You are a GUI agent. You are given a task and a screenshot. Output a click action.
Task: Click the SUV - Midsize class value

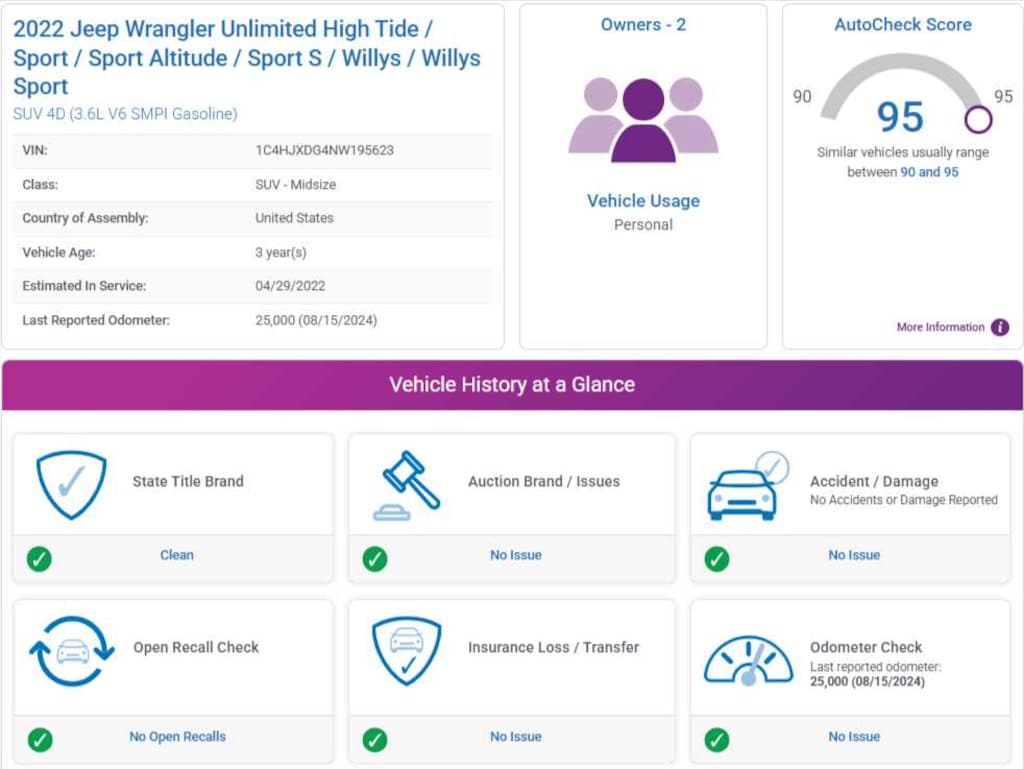296,185
